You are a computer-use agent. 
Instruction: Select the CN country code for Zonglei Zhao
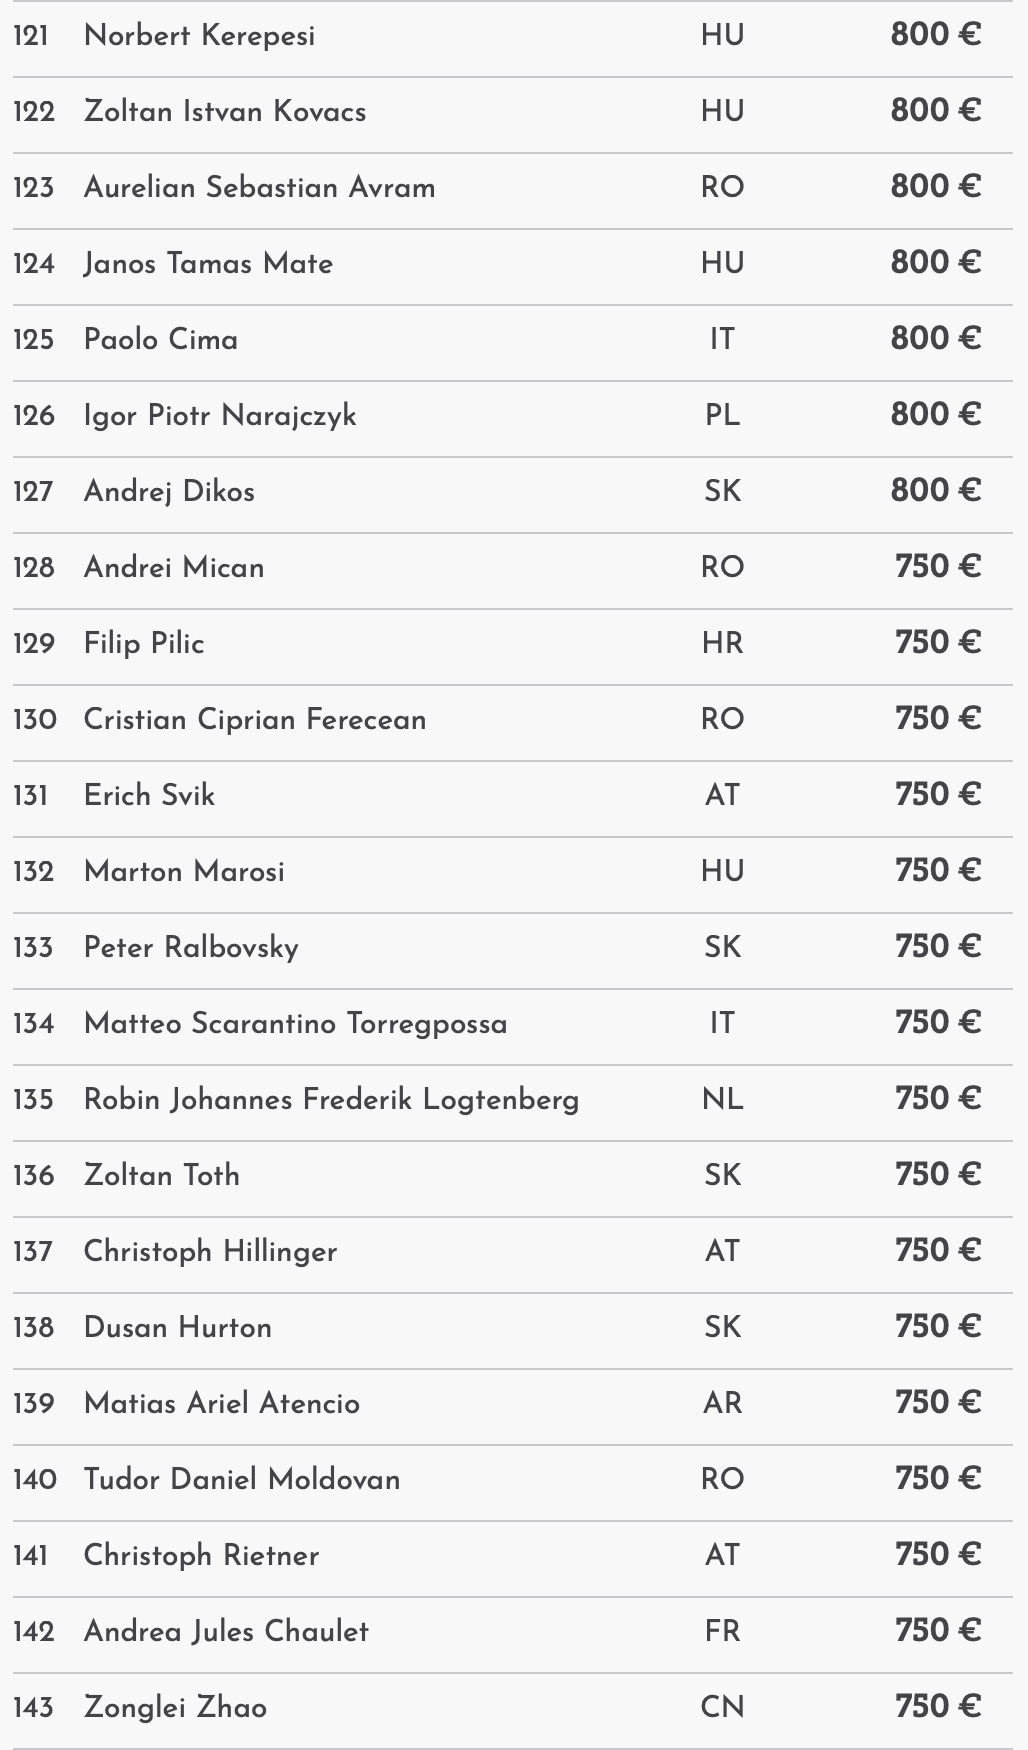[x=722, y=1707]
